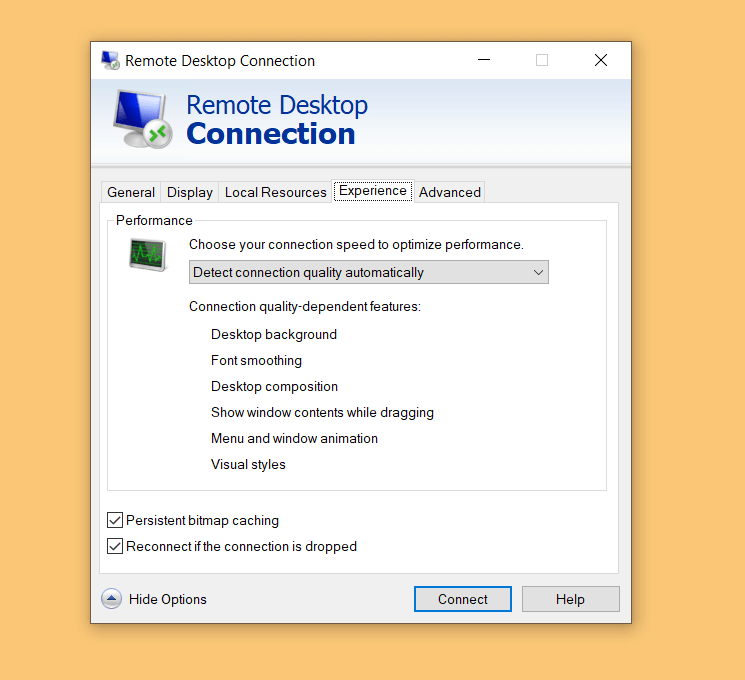Click the Connect button
Screen dimensions: 745x680
pyautogui.click(x=463, y=599)
